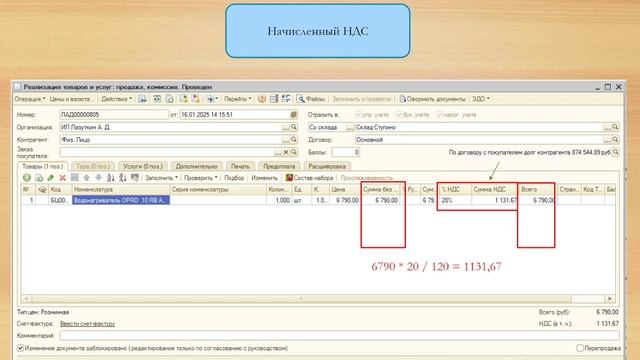The width and height of the screenshot is (640, 360).
Task: Open the Операция dropdown menu
Action: tap(30, 99)
